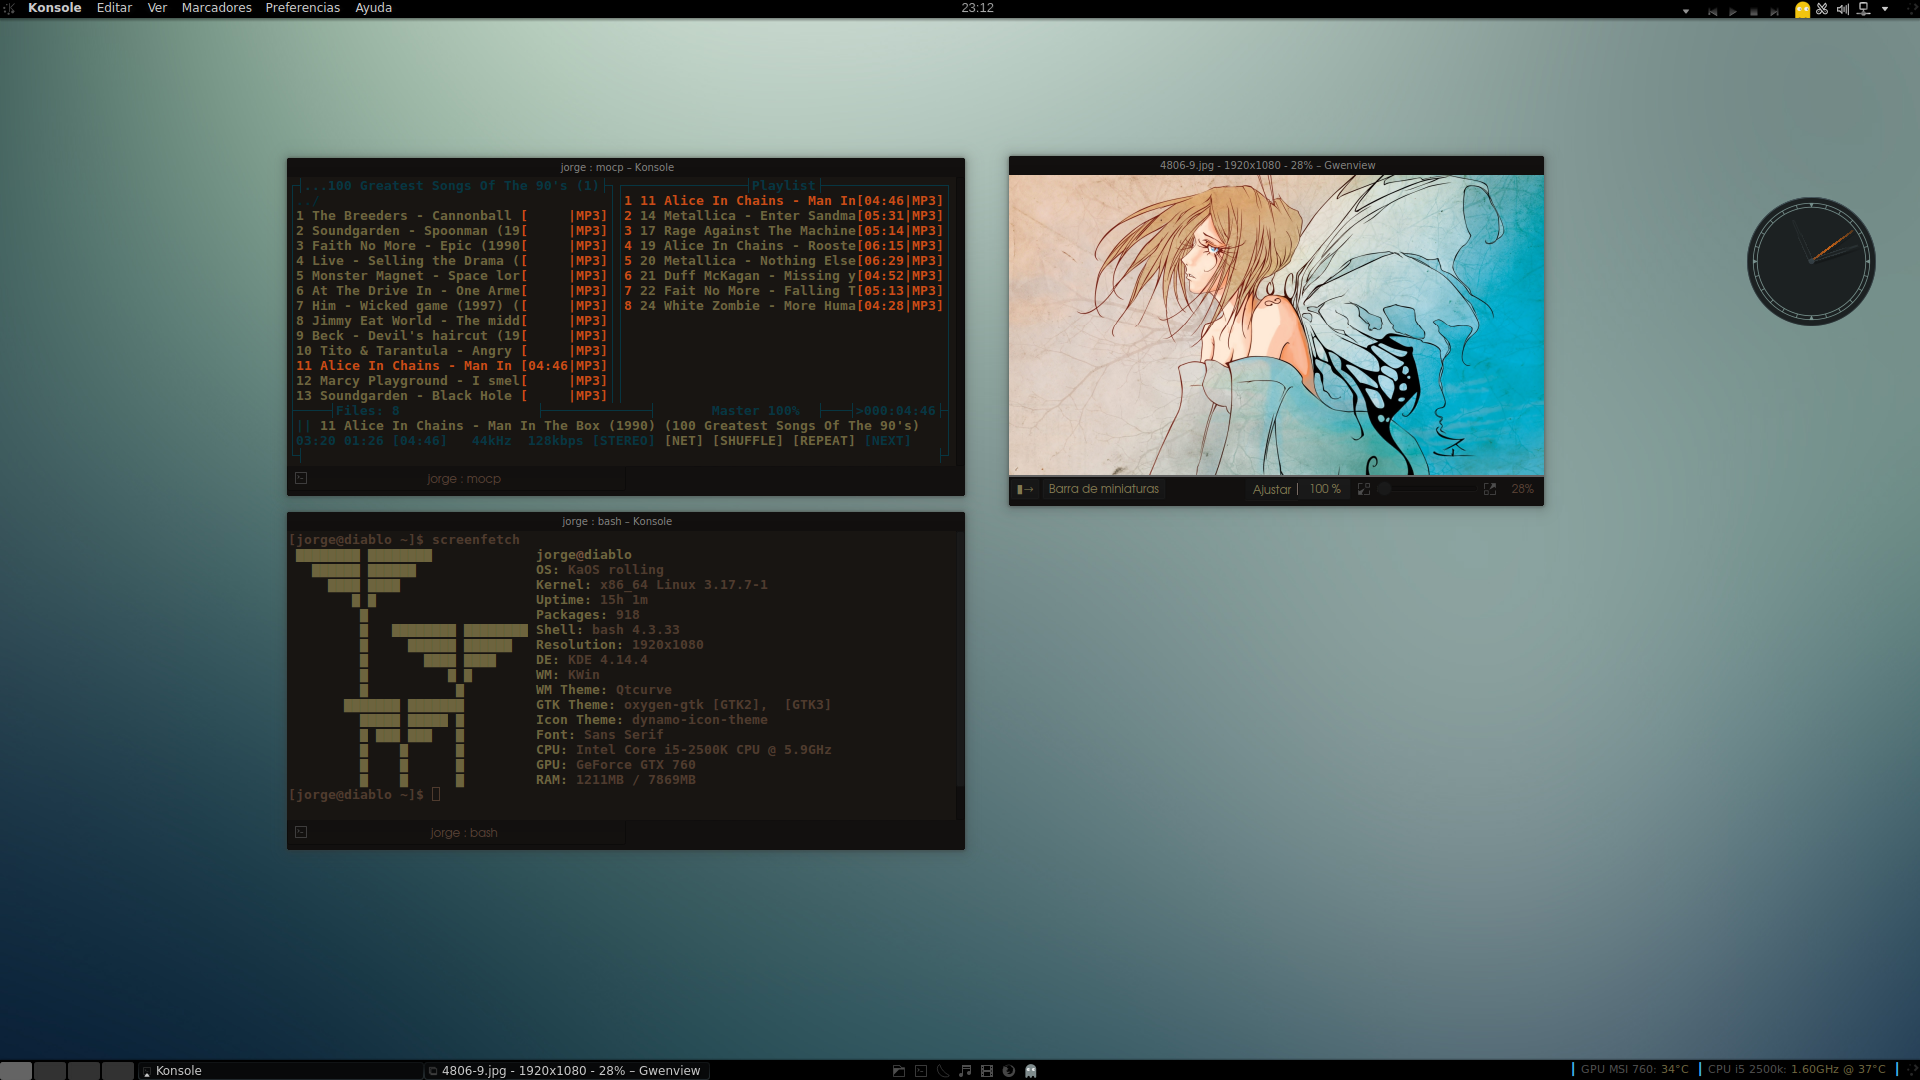This screenshot has height=1080, width=1920.
Task: Open the media player dropdown arrow in top panel
Action: 1686,11
